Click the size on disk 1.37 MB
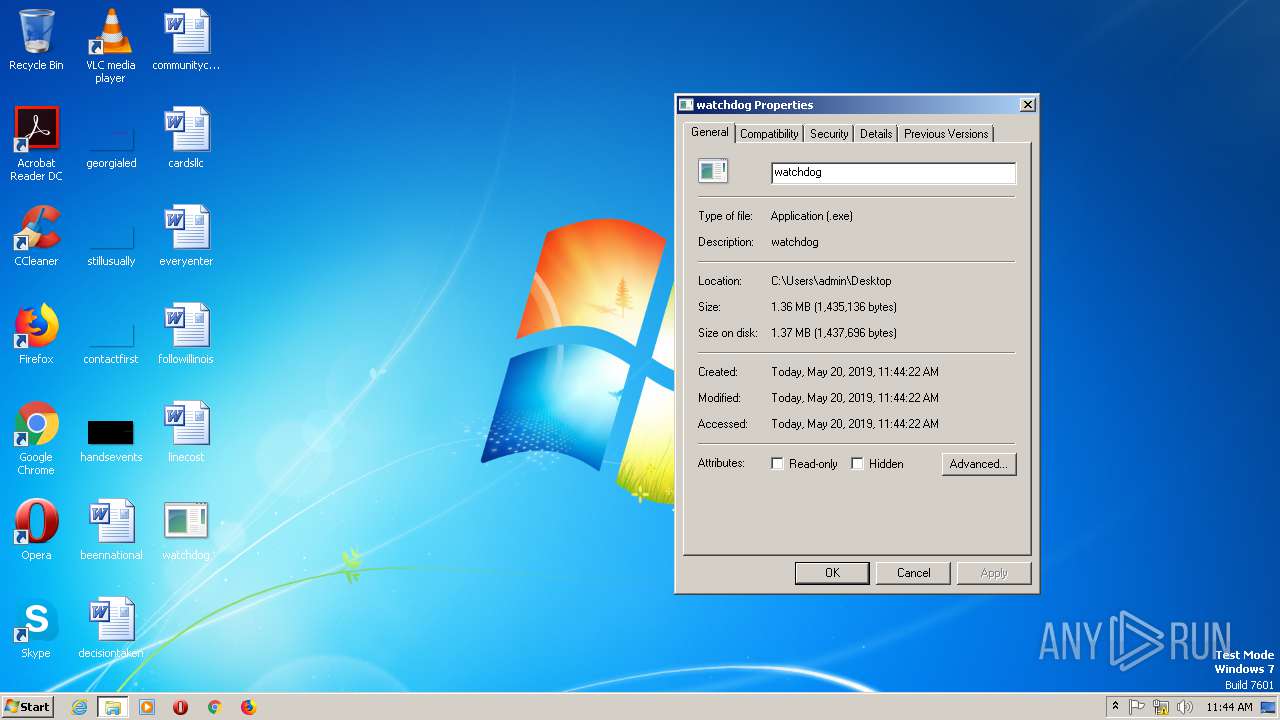Viewport: 1280px width, 720px height. pyautogui.click(x=834, y=333)
